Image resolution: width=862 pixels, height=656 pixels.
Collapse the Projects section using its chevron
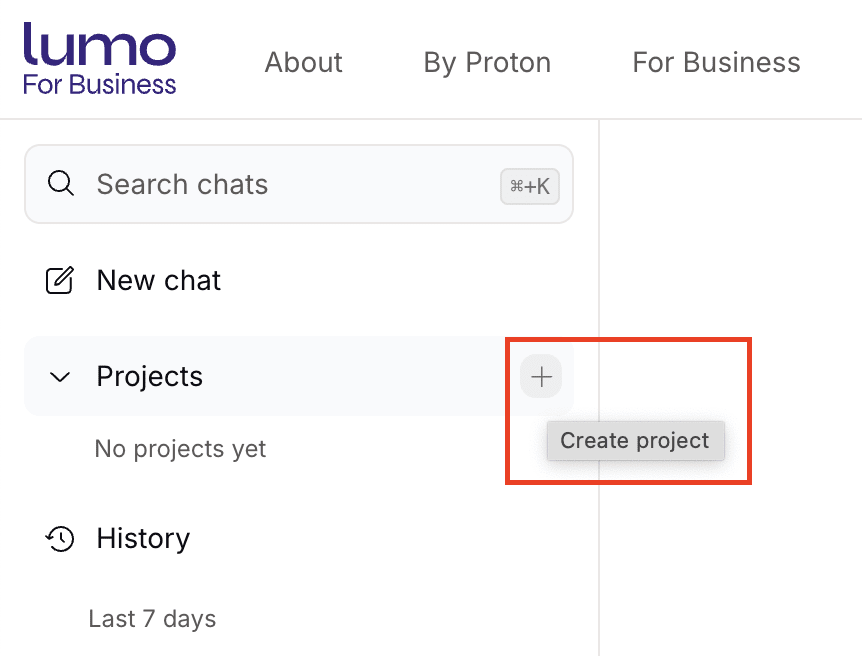point(60,377)
